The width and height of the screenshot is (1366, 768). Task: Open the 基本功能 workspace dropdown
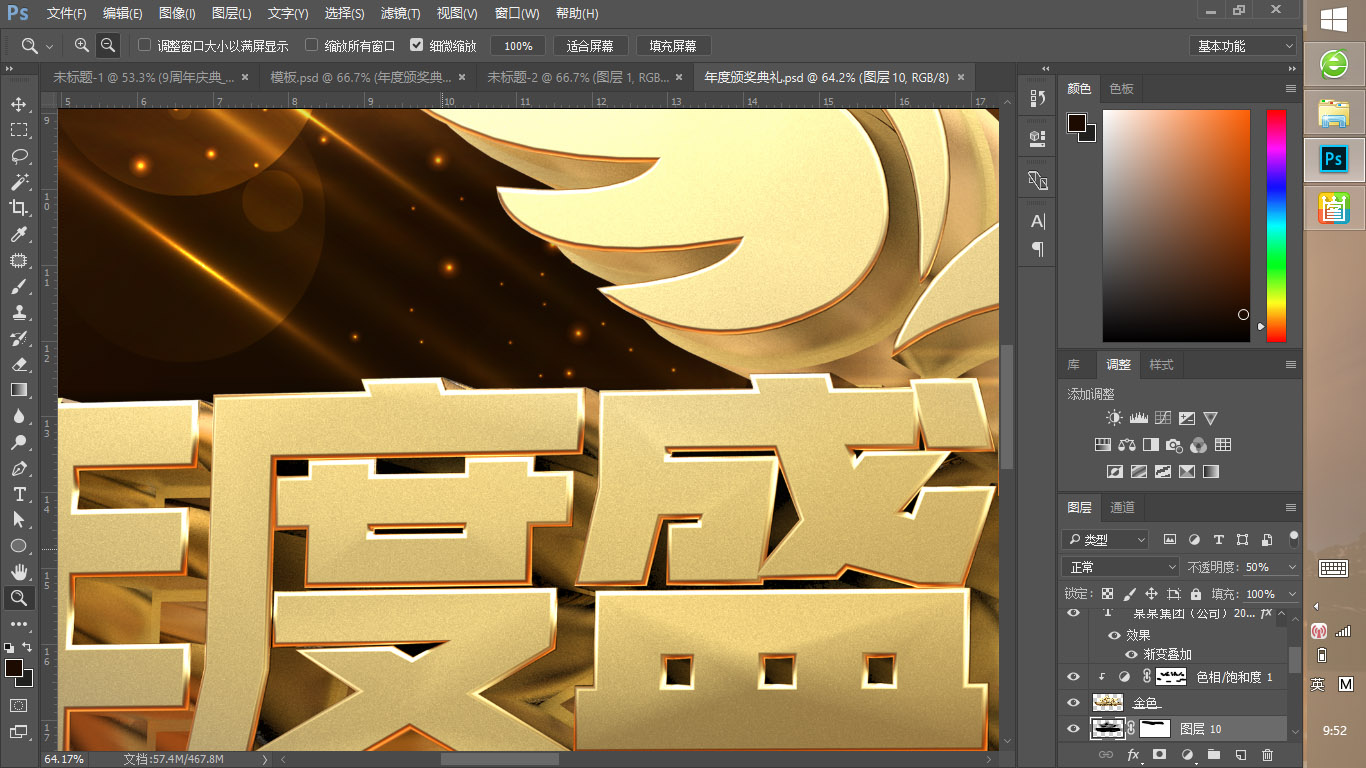[1243, 46]
